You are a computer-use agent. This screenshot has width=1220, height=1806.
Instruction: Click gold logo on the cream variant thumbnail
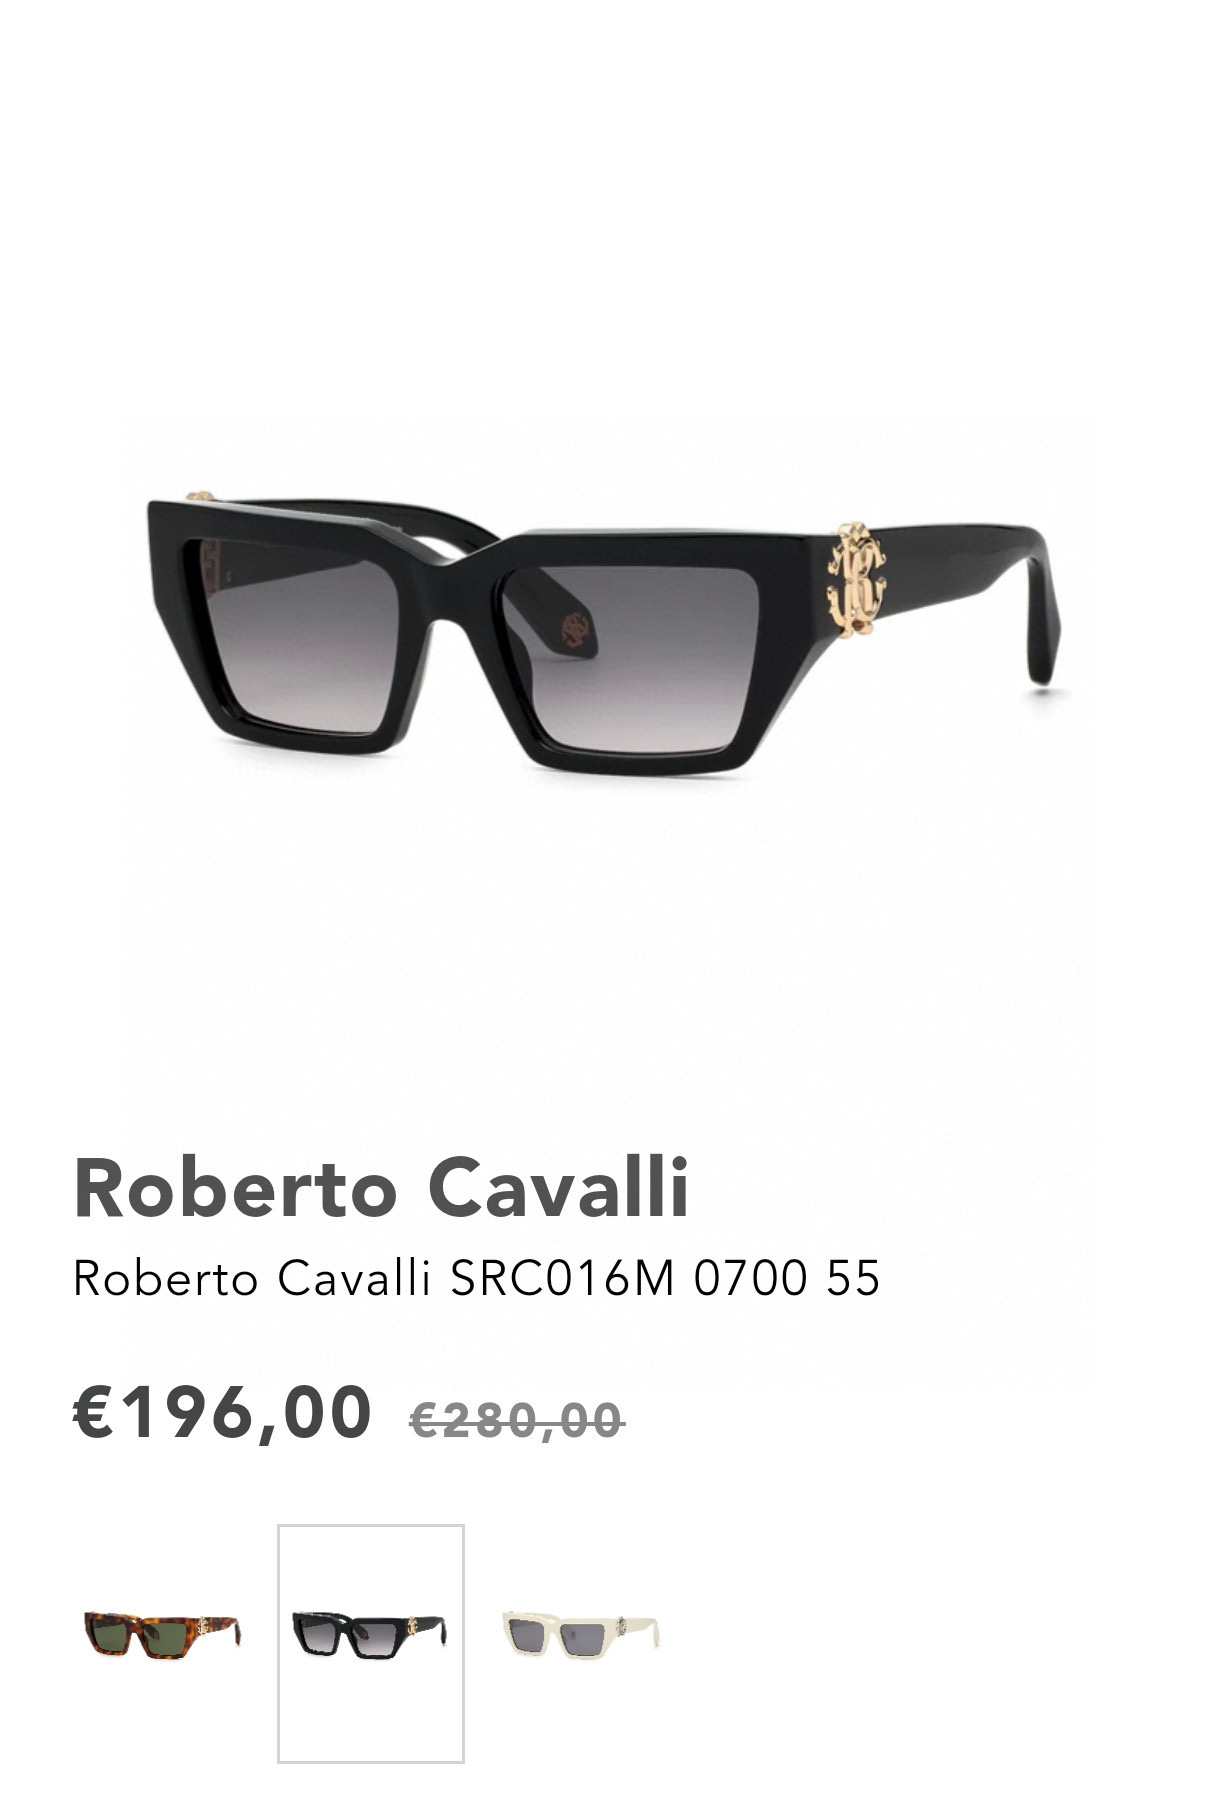click(621, 1626)
